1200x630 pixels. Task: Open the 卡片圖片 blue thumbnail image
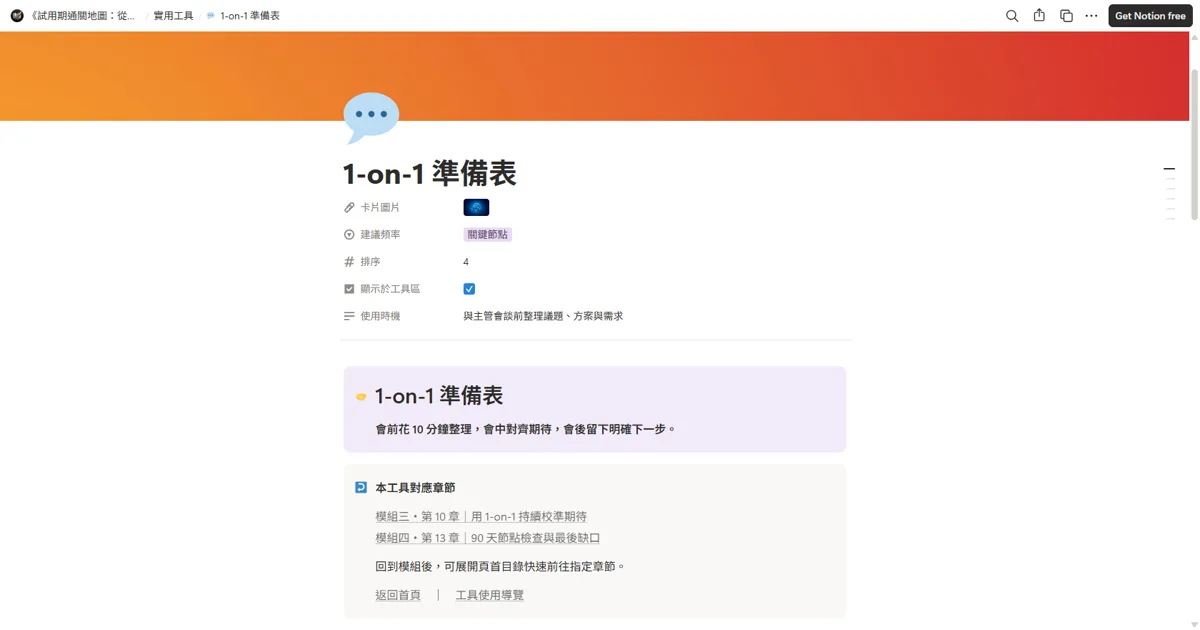pyautogui.click(x=476, y=207)
